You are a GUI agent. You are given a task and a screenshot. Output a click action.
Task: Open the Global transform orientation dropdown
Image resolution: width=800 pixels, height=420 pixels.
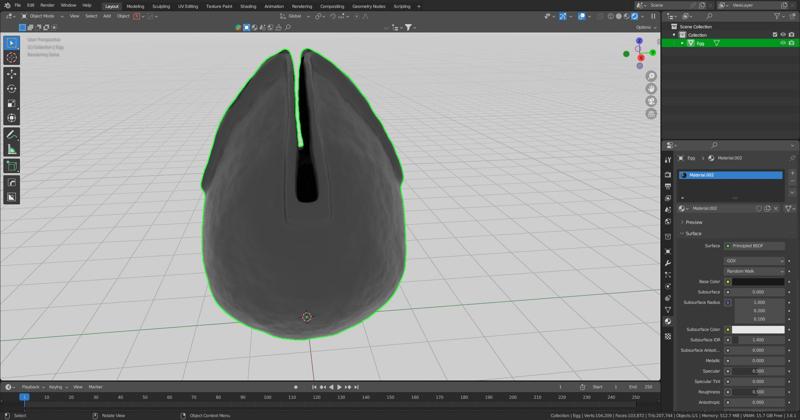pos(295,16)
